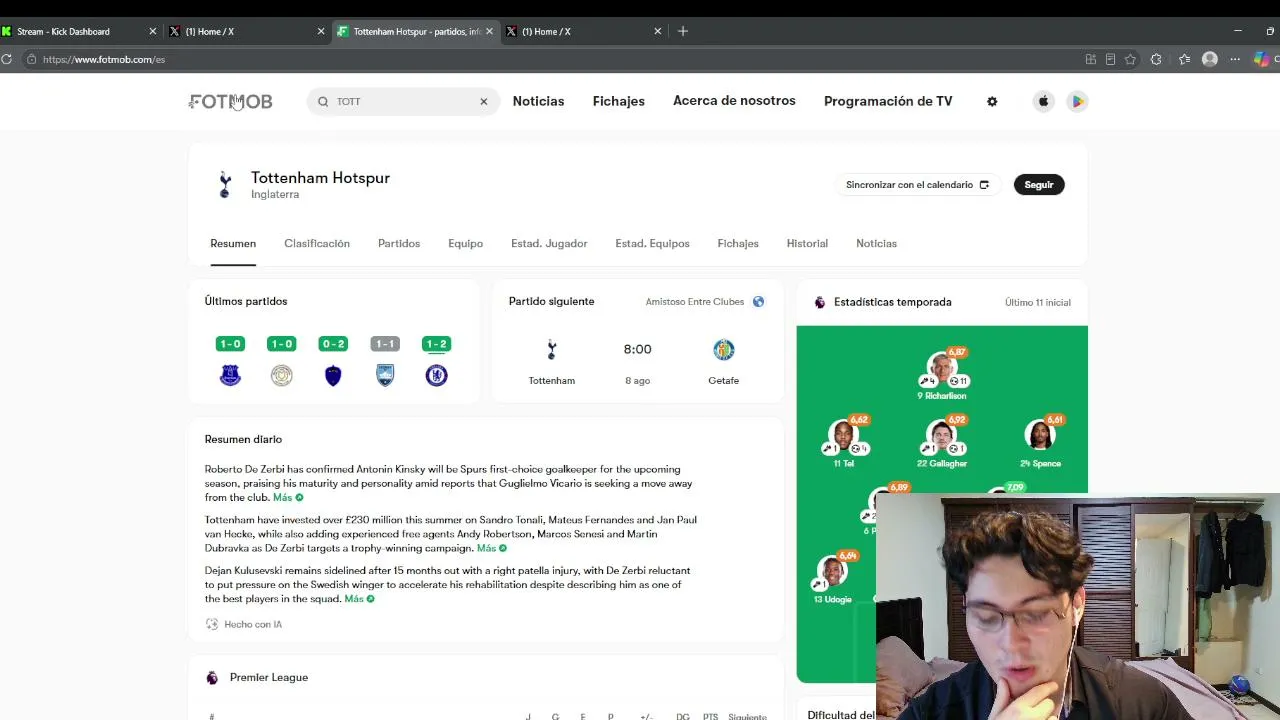Sync Tottenham fixtures with calendar
Viewport: 1280px width, 720px height.
pyautogui.click(x=917, y=185)
